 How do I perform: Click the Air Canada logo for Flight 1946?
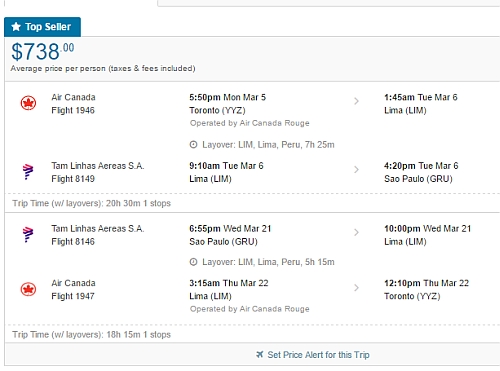(x=28, y=103)
